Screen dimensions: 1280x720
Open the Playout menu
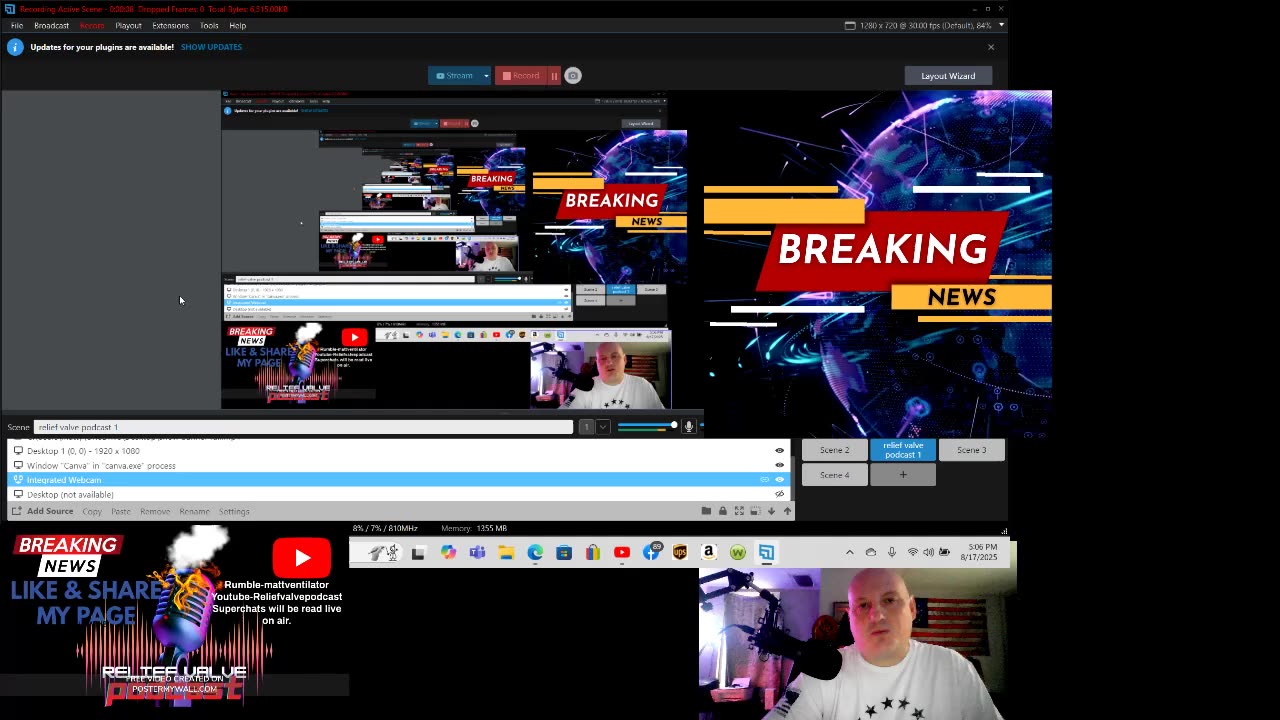(x=128, y=25)
